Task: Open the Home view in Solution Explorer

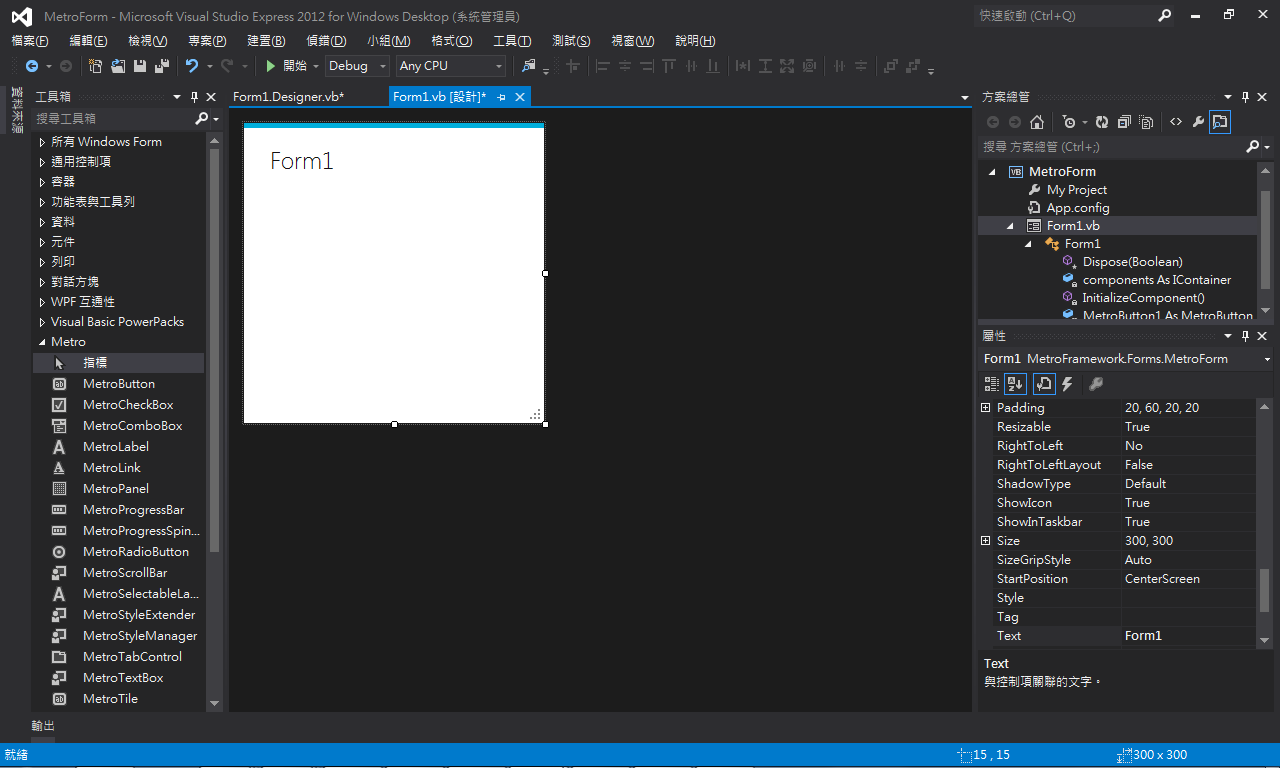Action: click(1037, 122)
